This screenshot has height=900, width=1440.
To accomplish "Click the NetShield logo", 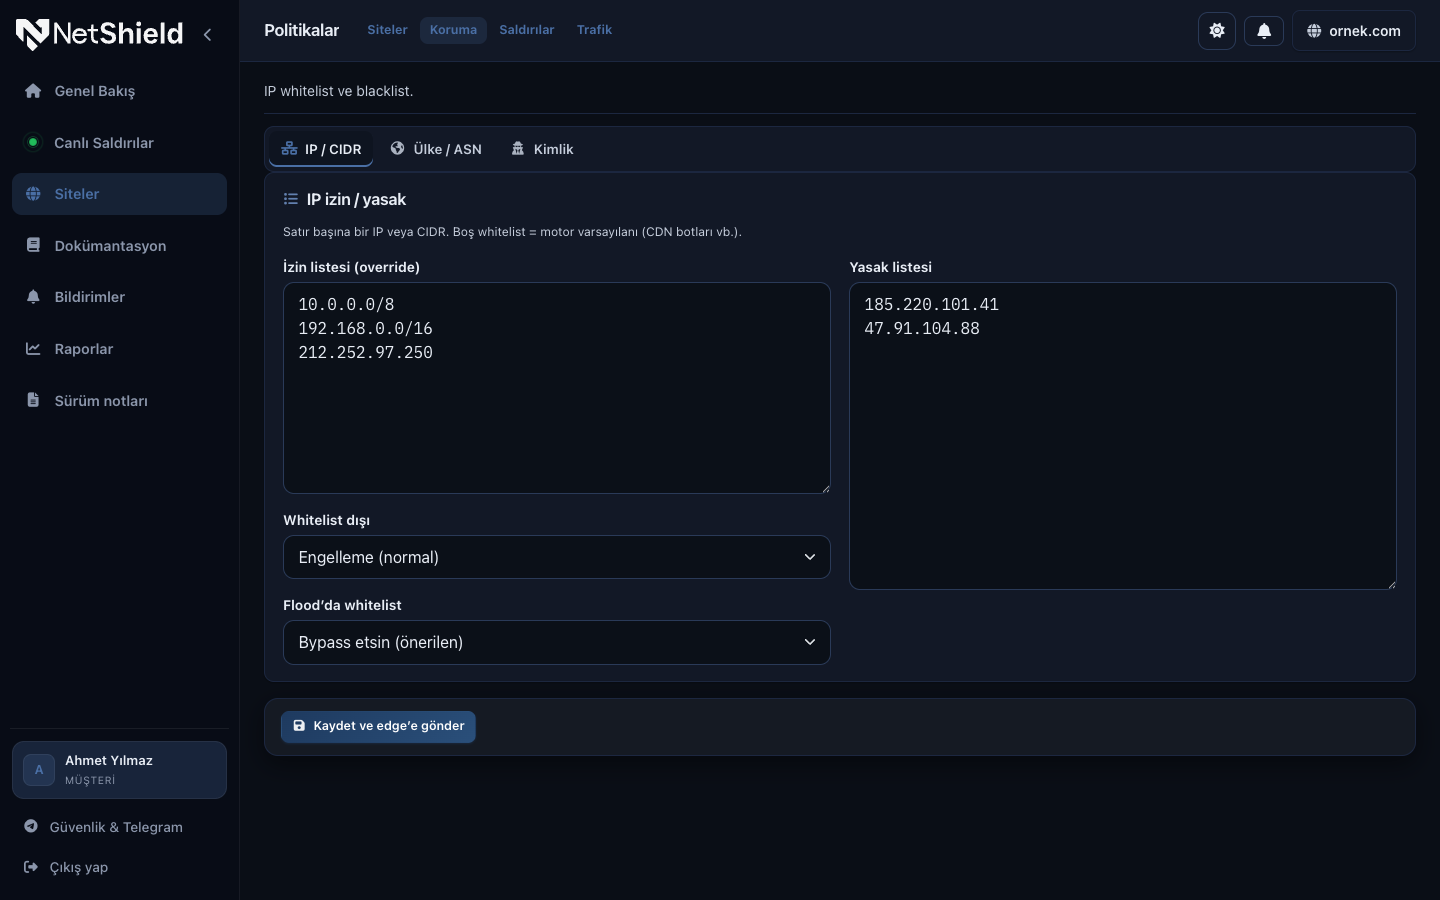I will click(99, 34).
